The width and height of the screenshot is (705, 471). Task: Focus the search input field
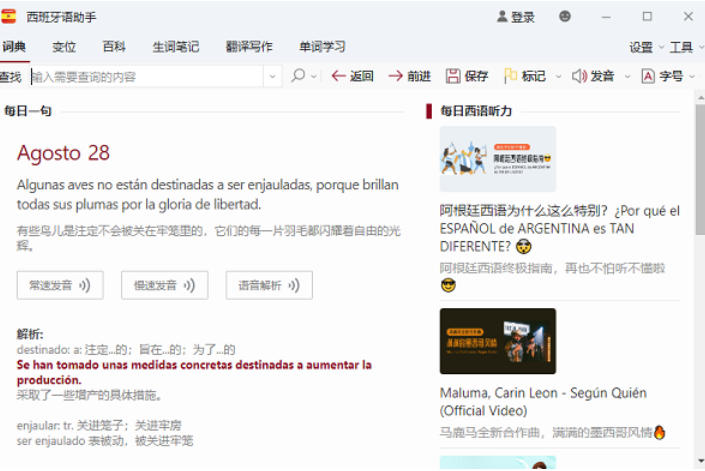pos(146,77)
